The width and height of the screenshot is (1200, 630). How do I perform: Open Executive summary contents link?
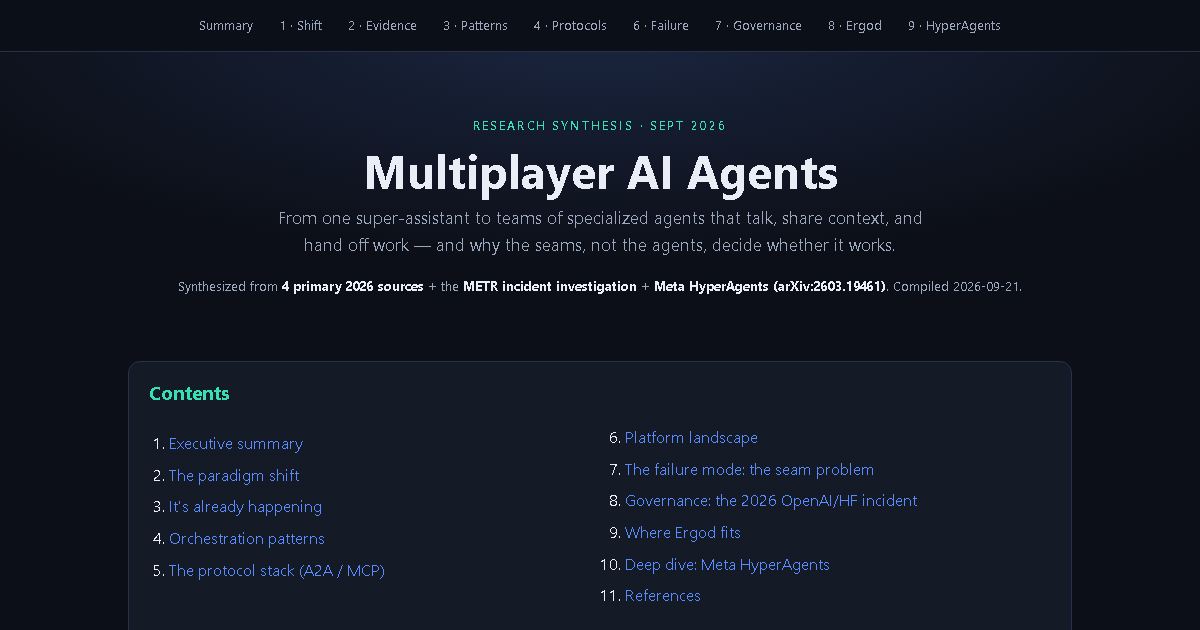[x=236, y=444]
